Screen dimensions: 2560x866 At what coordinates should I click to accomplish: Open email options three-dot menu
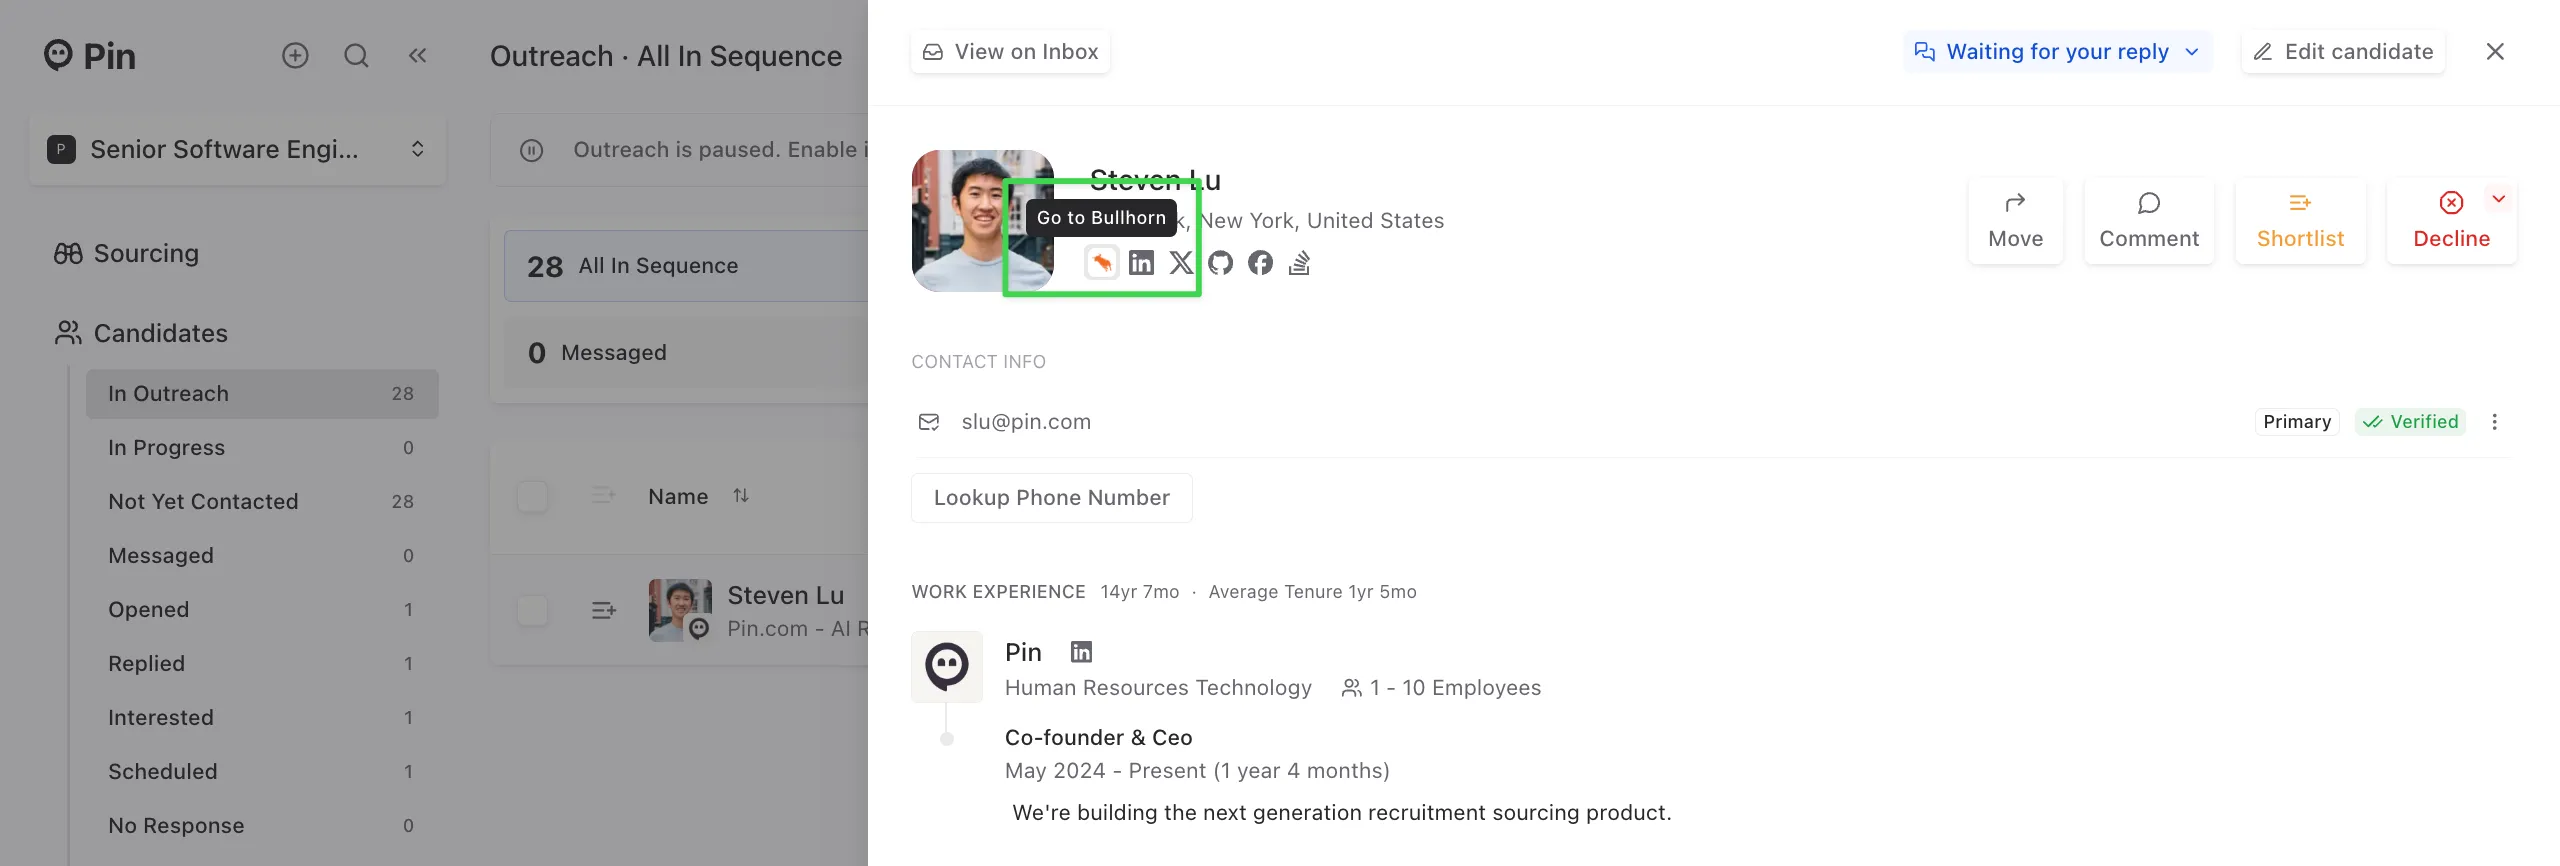pos(2494,422)
